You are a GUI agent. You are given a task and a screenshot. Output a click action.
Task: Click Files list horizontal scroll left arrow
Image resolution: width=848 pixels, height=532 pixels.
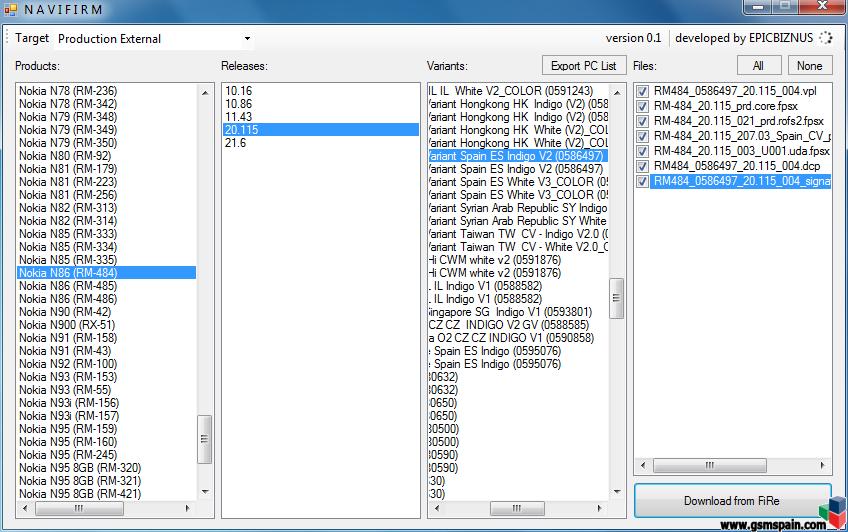tap(643, 465)
